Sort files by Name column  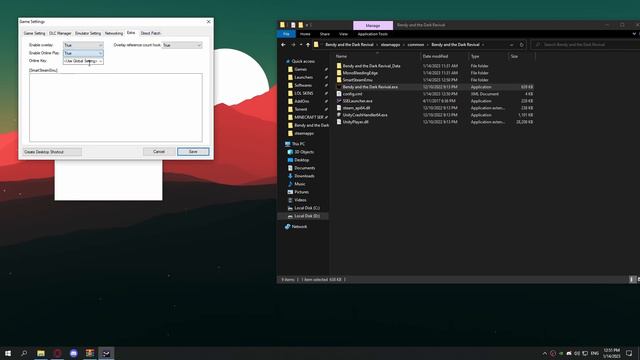click(377, 56)
